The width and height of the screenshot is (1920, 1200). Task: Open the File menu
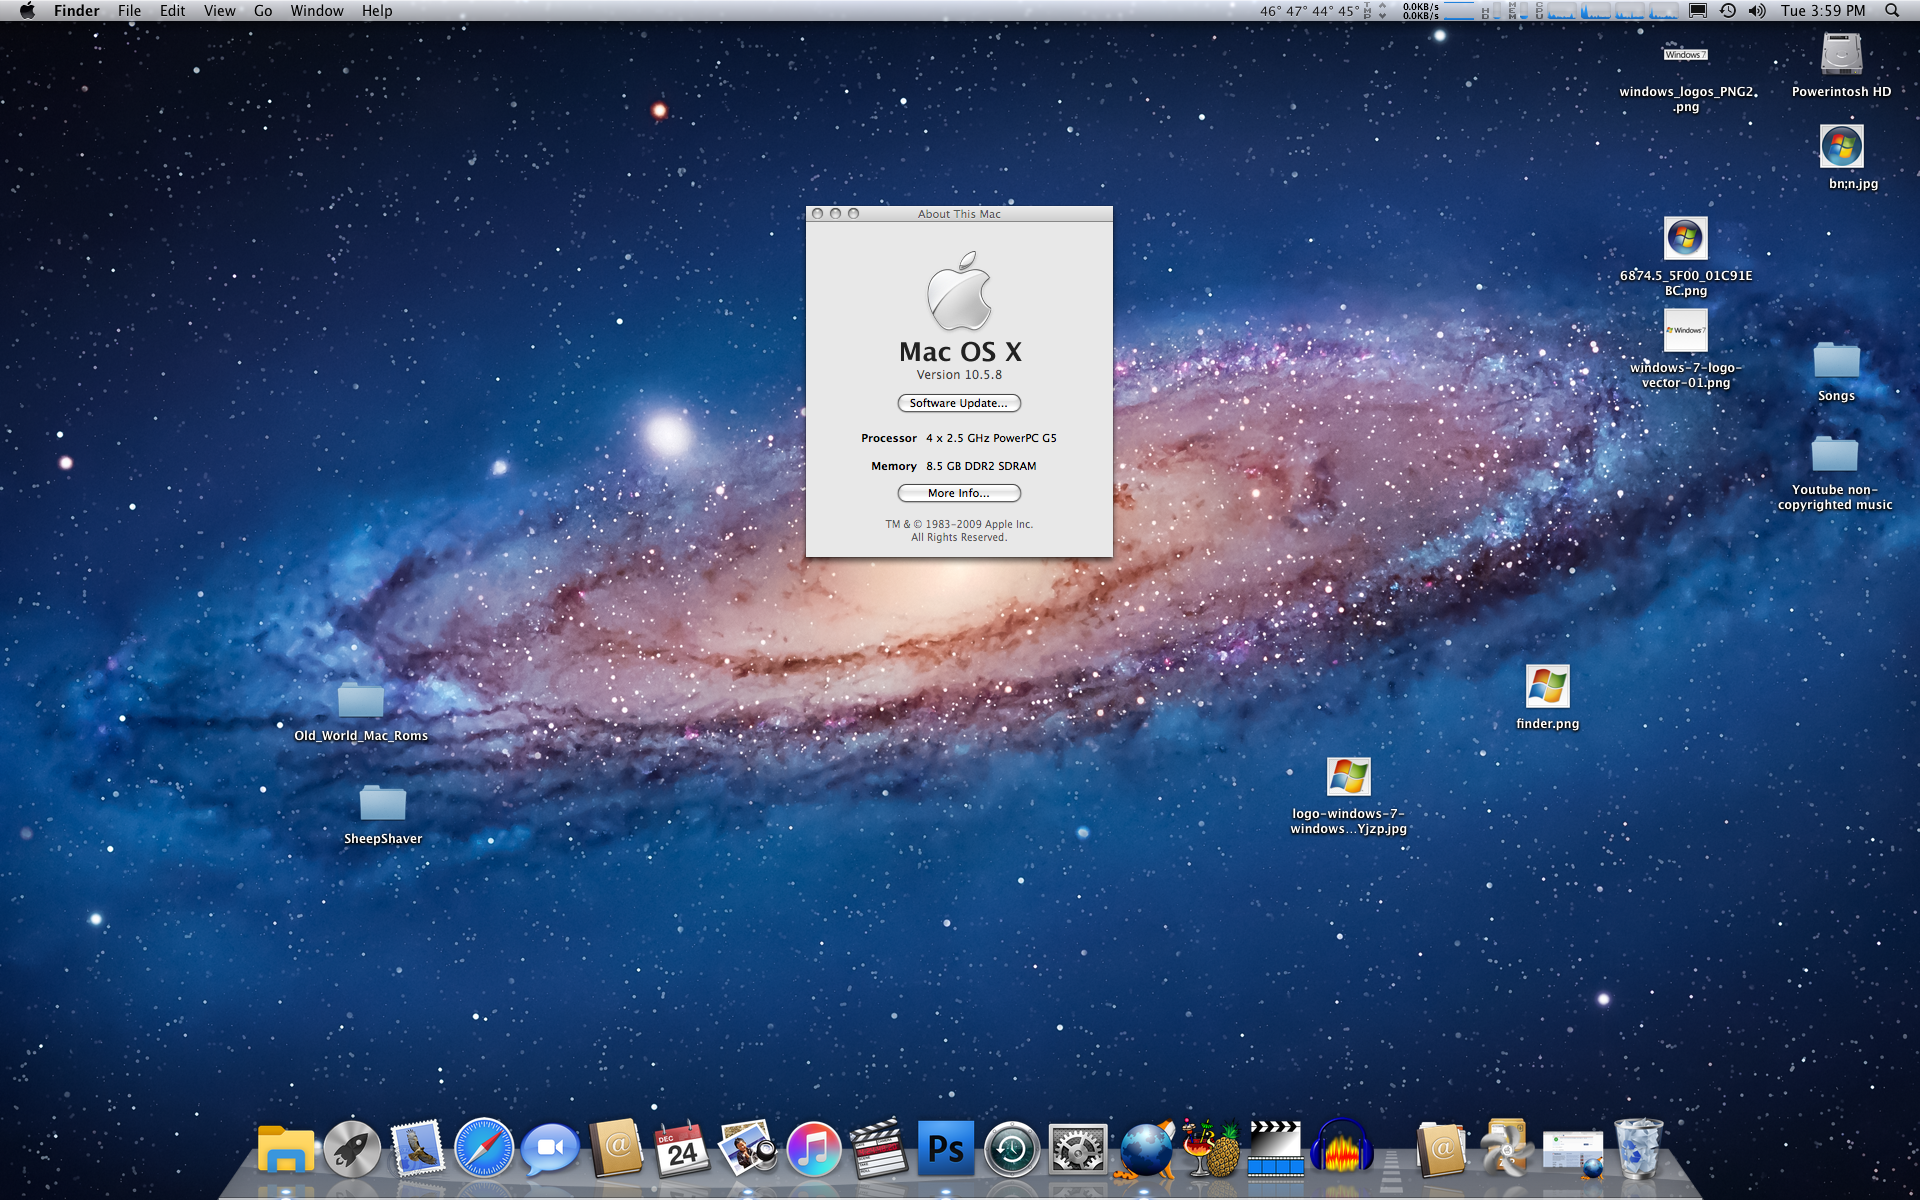[x=129, y=11]
